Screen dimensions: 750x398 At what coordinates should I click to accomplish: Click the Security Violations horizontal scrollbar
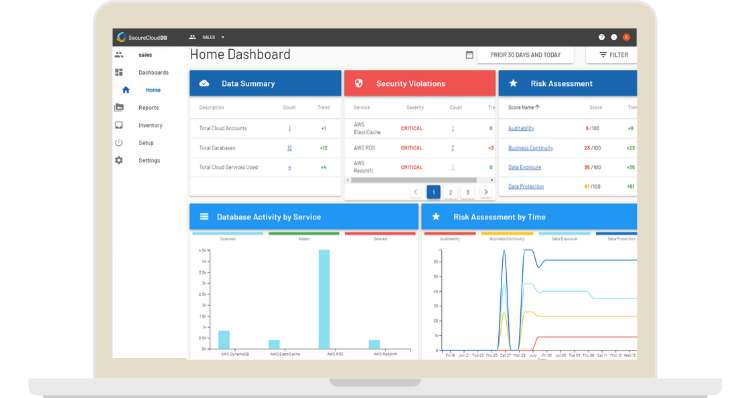tap(414, 180)
